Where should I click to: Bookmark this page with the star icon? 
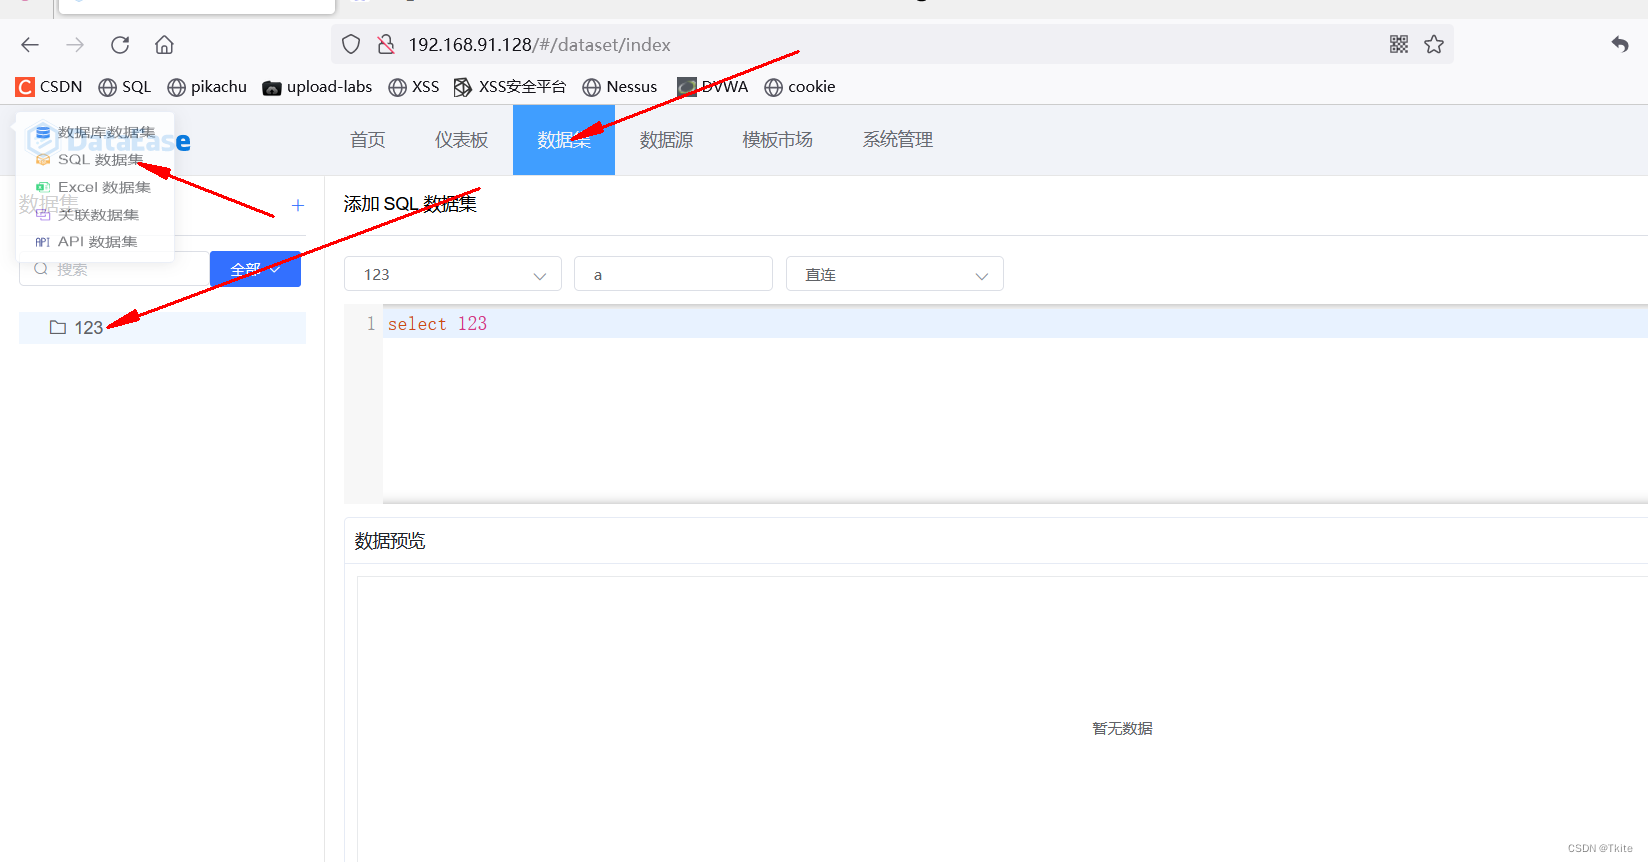pos(1434,44)
